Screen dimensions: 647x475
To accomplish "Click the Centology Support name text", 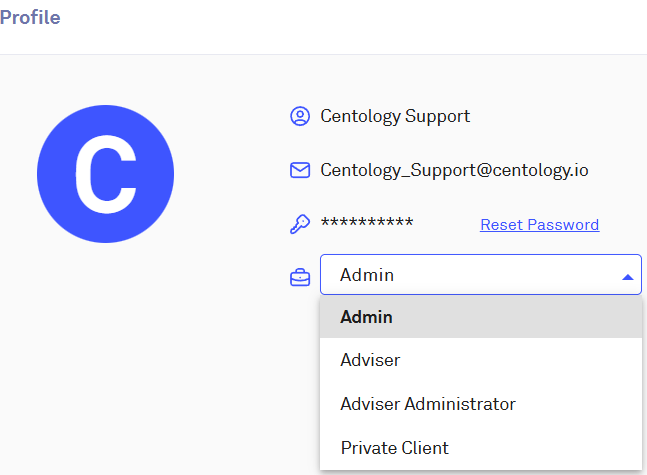I will (x=395, y=116).
